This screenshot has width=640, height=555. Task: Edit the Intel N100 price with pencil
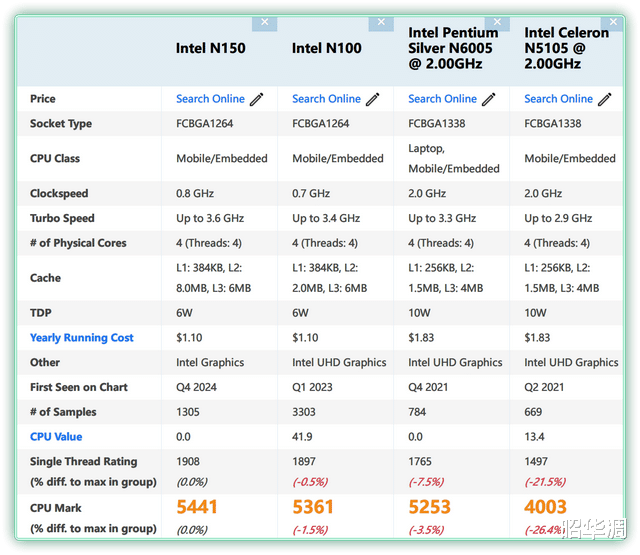tap(373, 99)
